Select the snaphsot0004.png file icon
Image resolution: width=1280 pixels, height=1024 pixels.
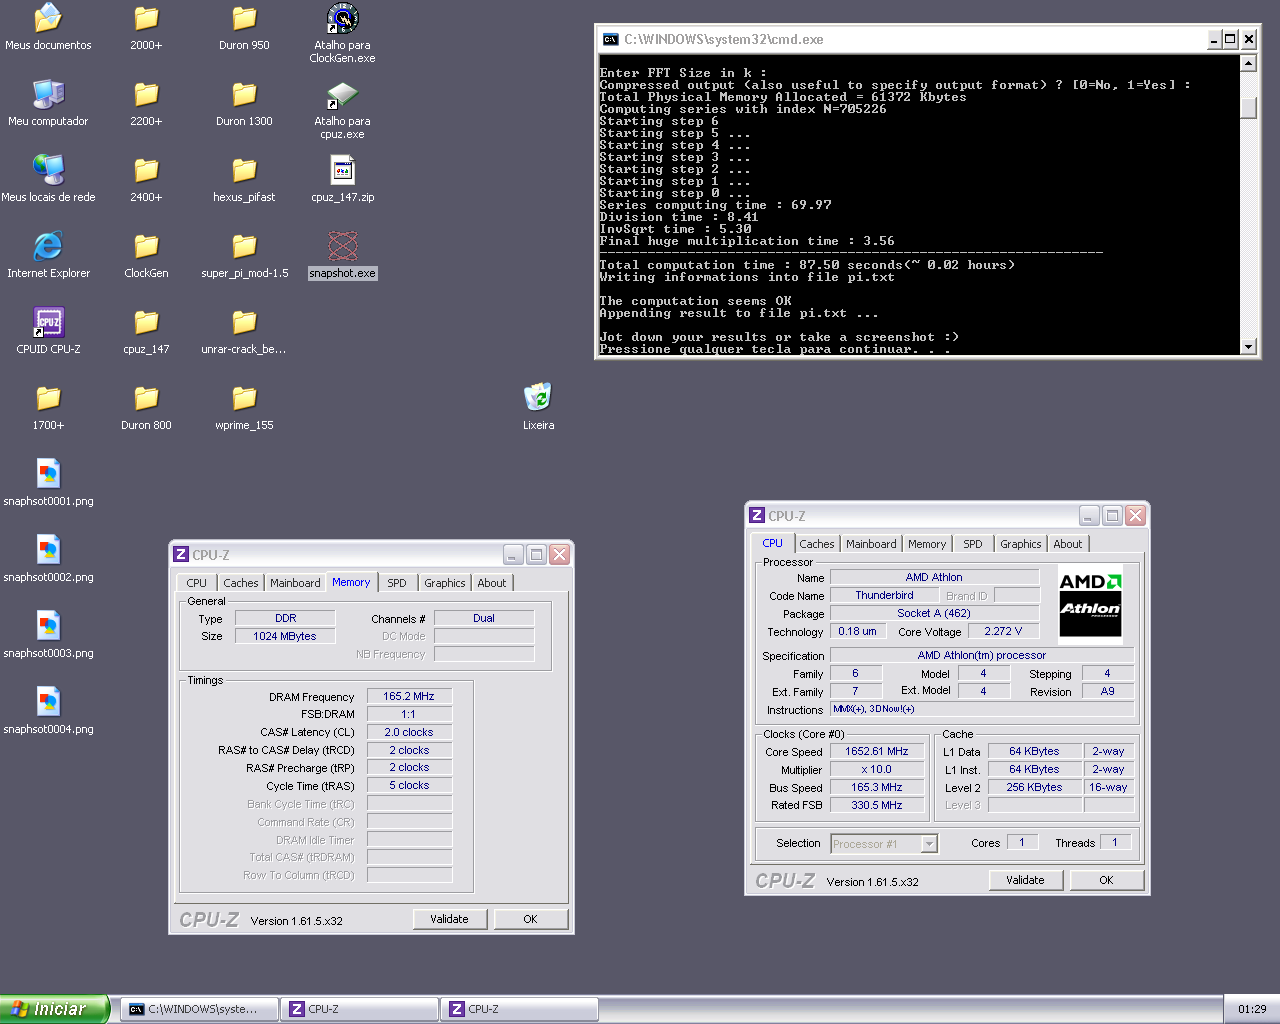(x=48, y=711)
